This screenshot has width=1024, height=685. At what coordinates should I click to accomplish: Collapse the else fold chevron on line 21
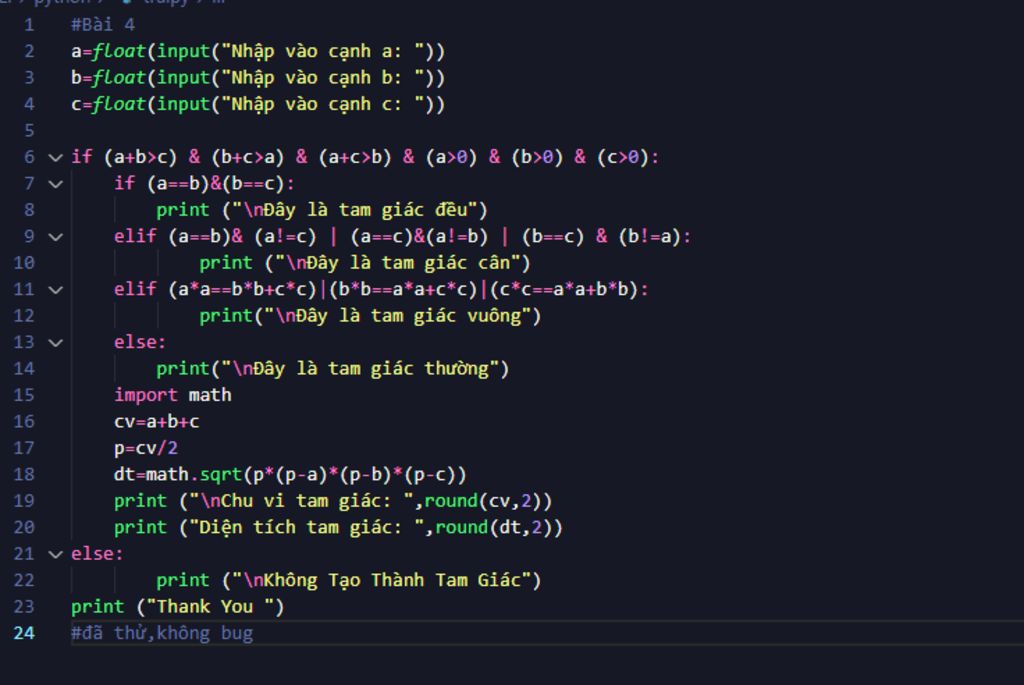click(x=56, y=554)
